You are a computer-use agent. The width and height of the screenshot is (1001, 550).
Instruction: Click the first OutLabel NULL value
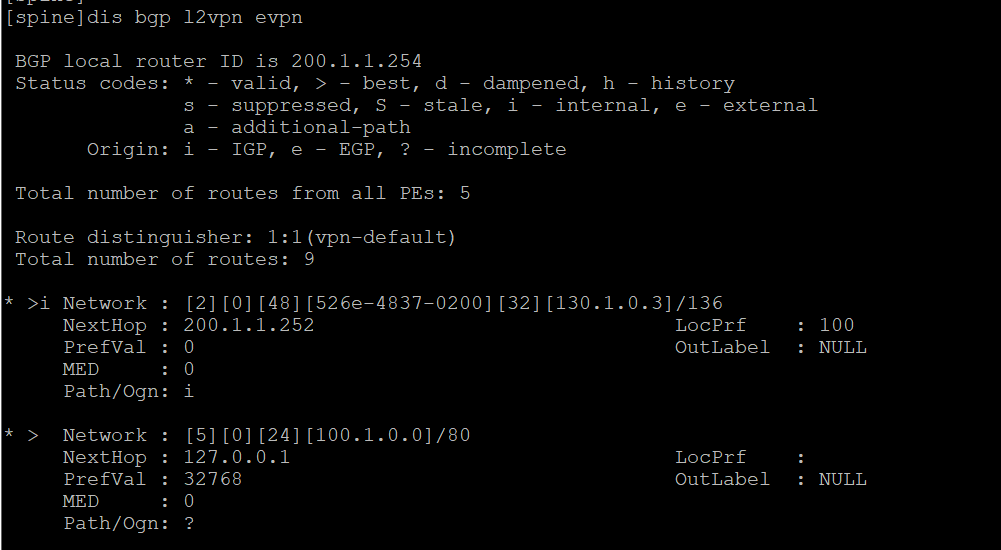843,347
